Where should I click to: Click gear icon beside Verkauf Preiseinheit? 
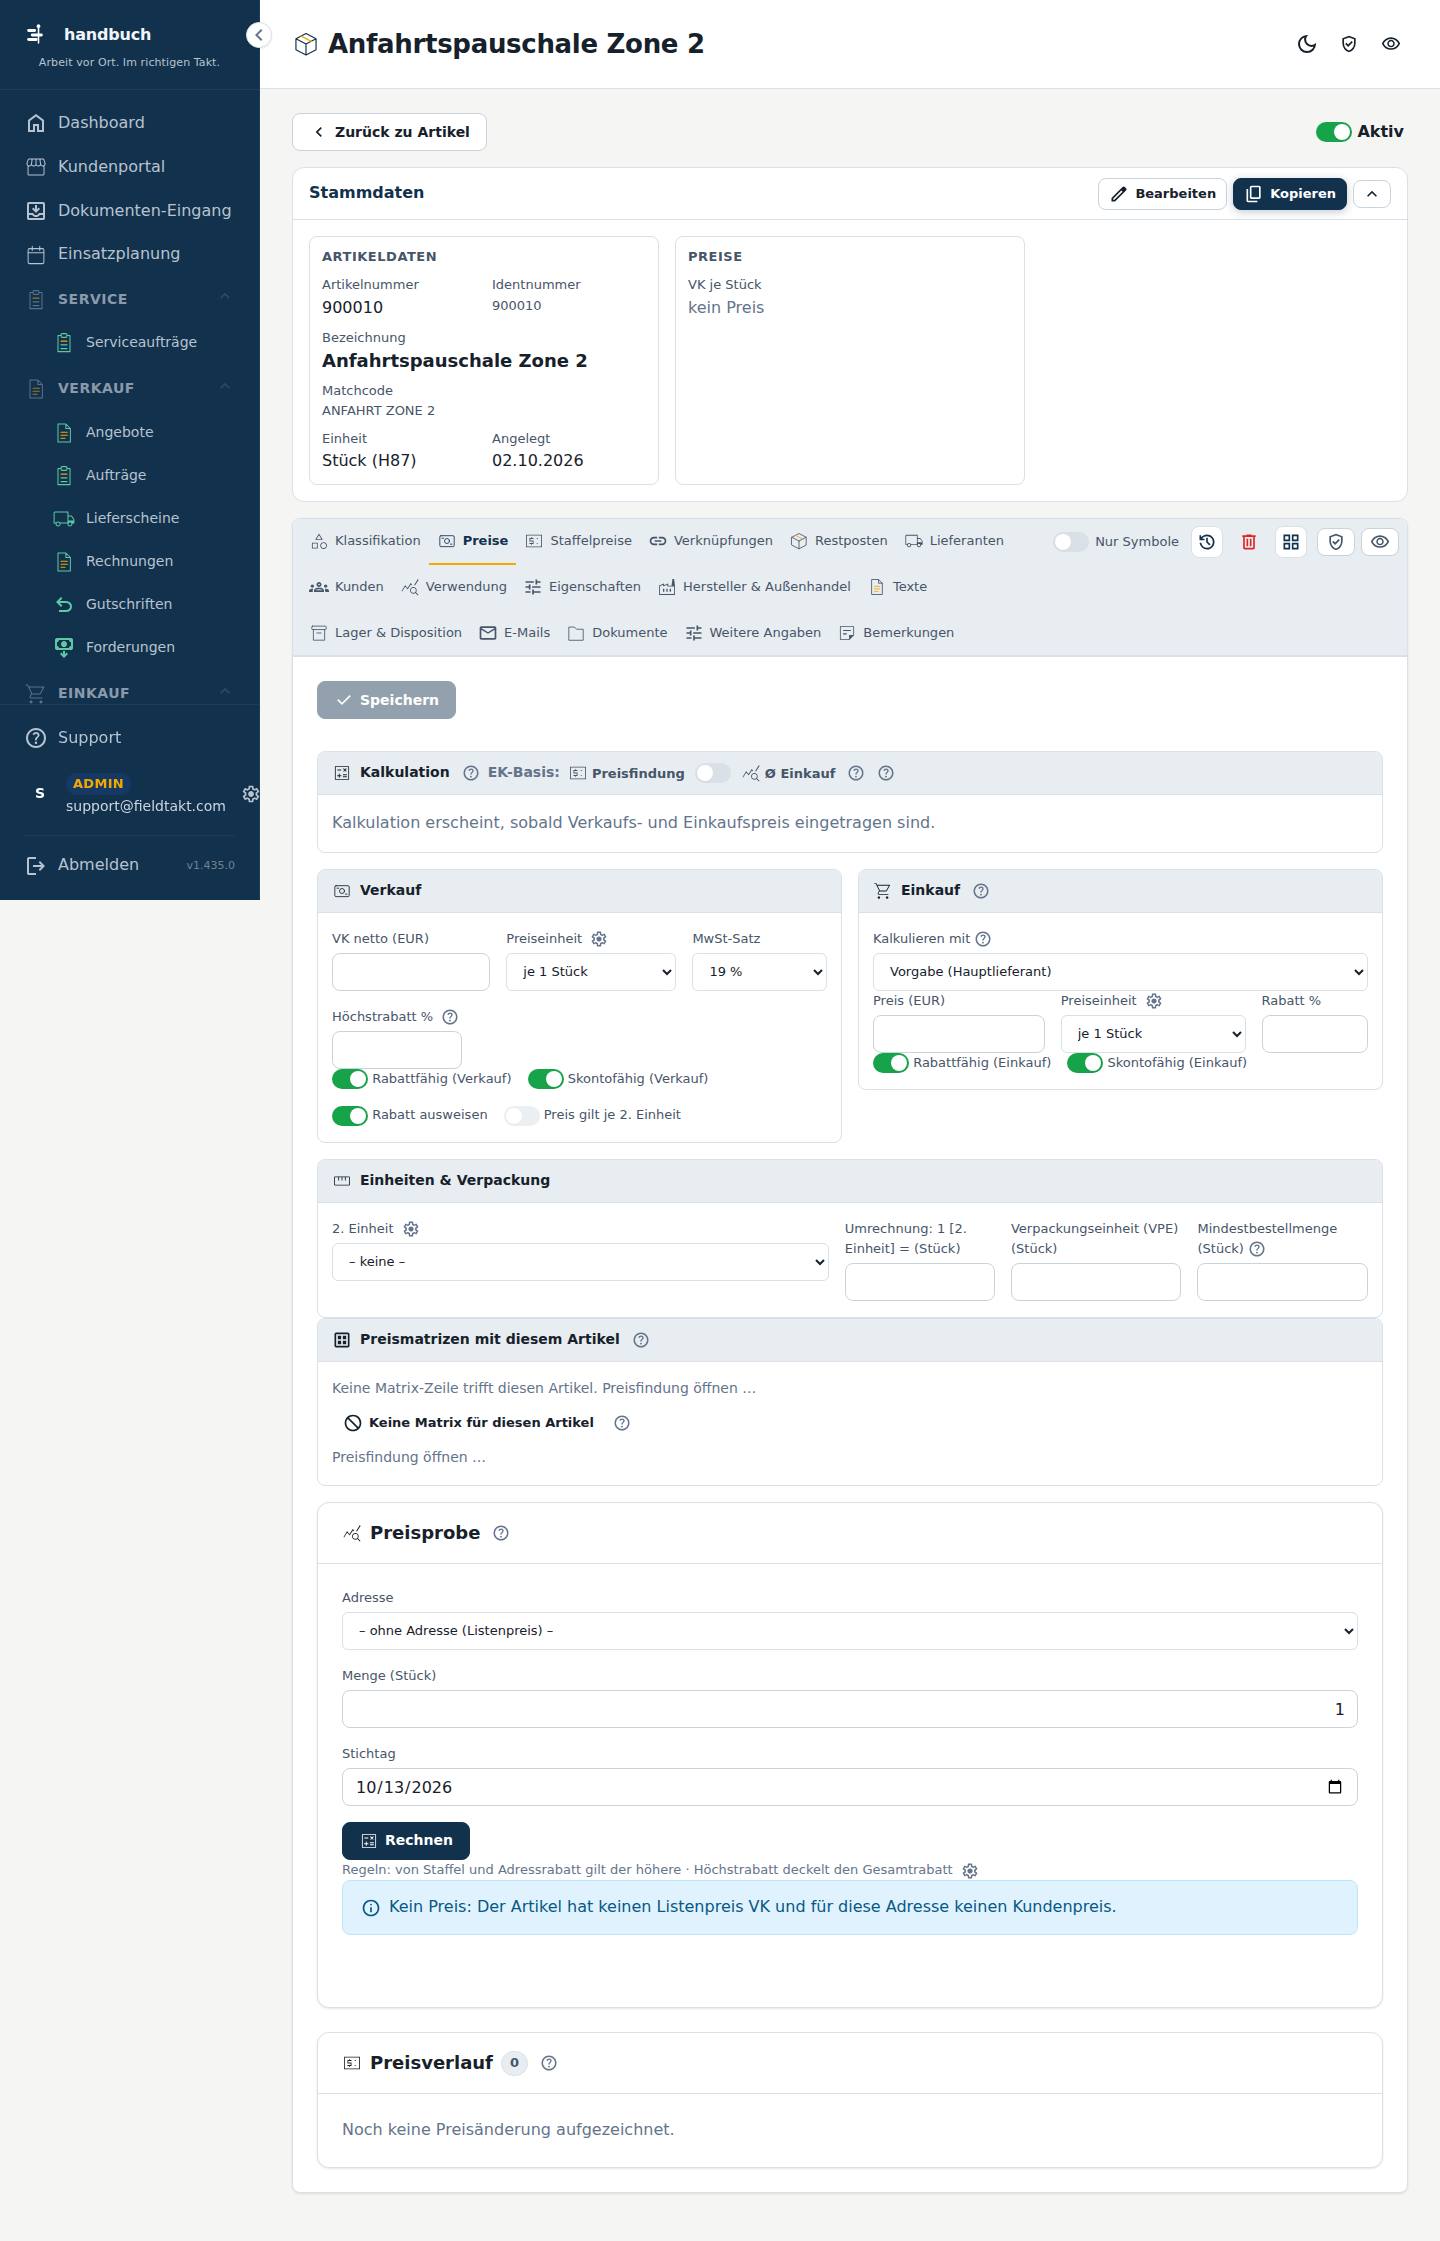pyautogui.click(x=599, y=939)
